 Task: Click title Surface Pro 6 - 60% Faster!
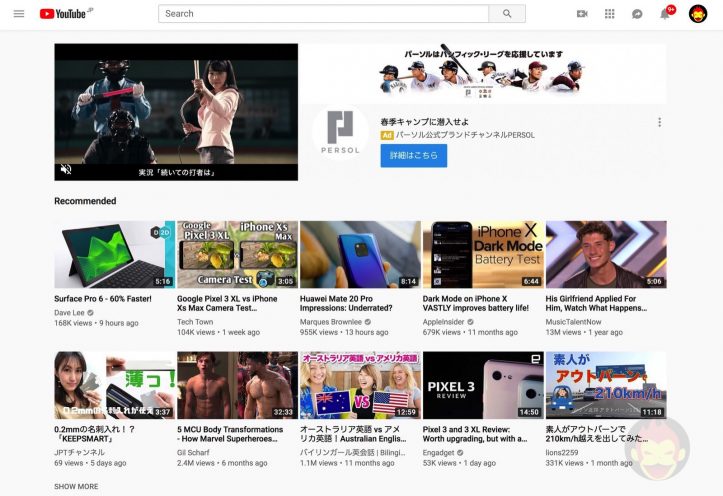(103, 299)
